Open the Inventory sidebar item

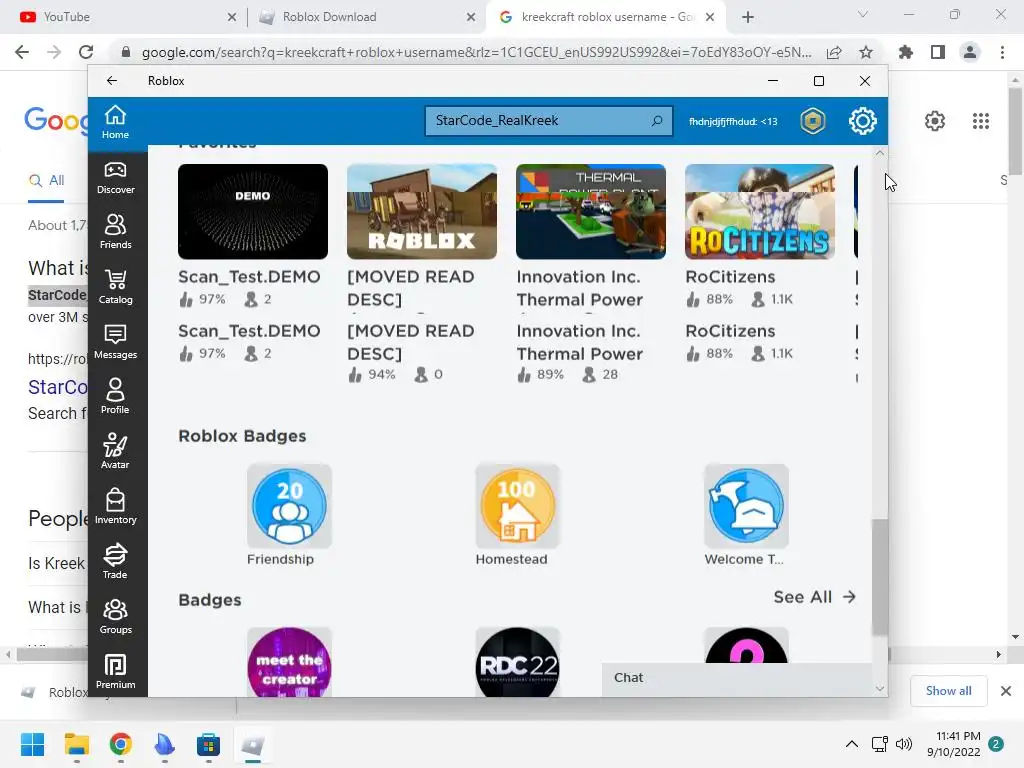[116, 507]
